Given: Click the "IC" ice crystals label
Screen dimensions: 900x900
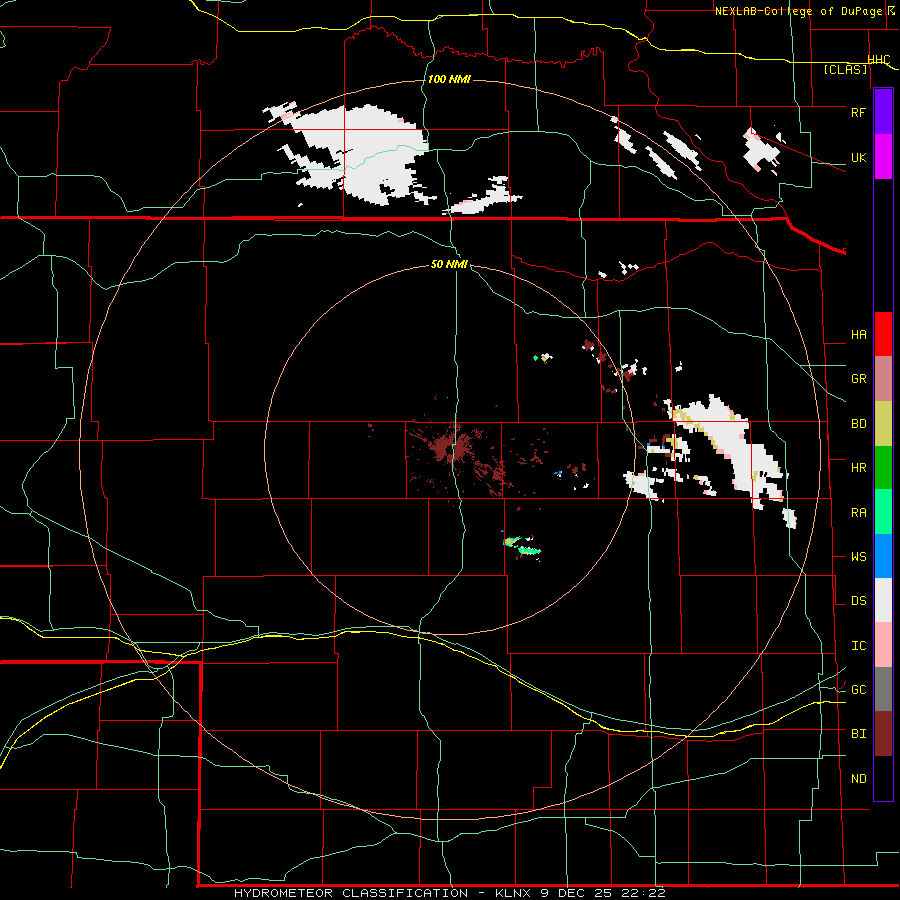Looking at the screenshot, I should click(x=858, y=646).
